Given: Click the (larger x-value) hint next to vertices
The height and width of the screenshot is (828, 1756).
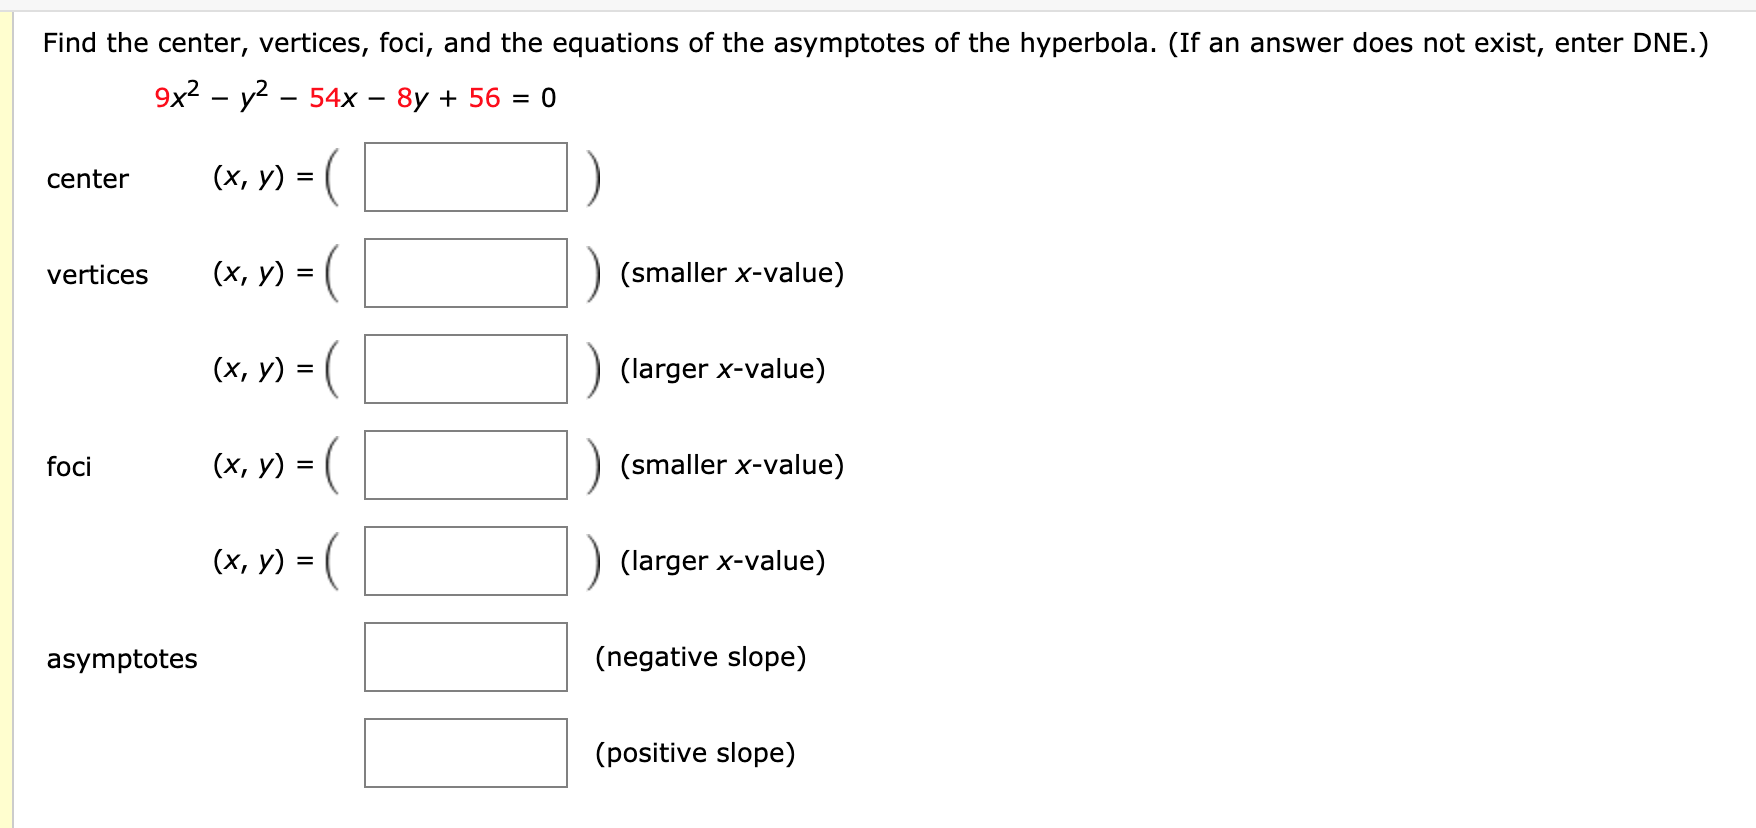Looking at the screenshot, I should click(x=722, y=369).
